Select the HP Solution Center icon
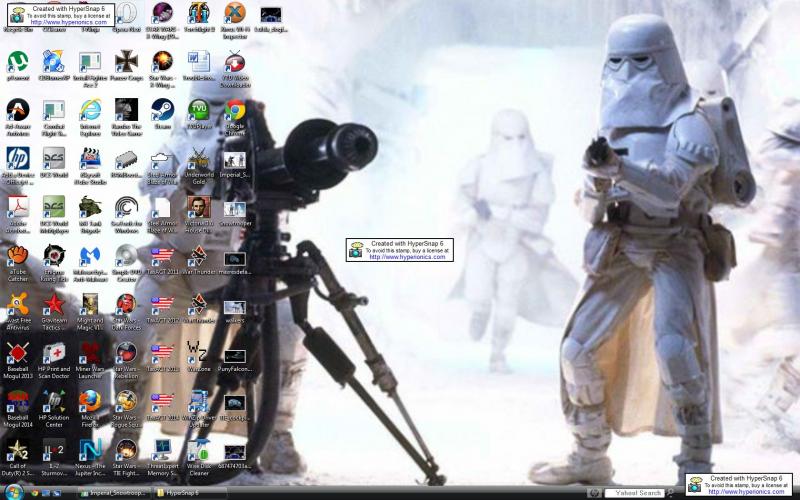Screen dimensions: 800x500 click(54, 409)
